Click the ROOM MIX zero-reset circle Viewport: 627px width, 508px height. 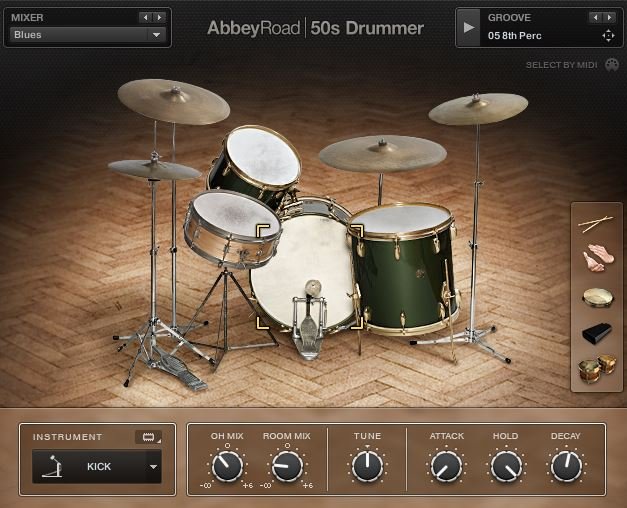[x=287, y=446]
